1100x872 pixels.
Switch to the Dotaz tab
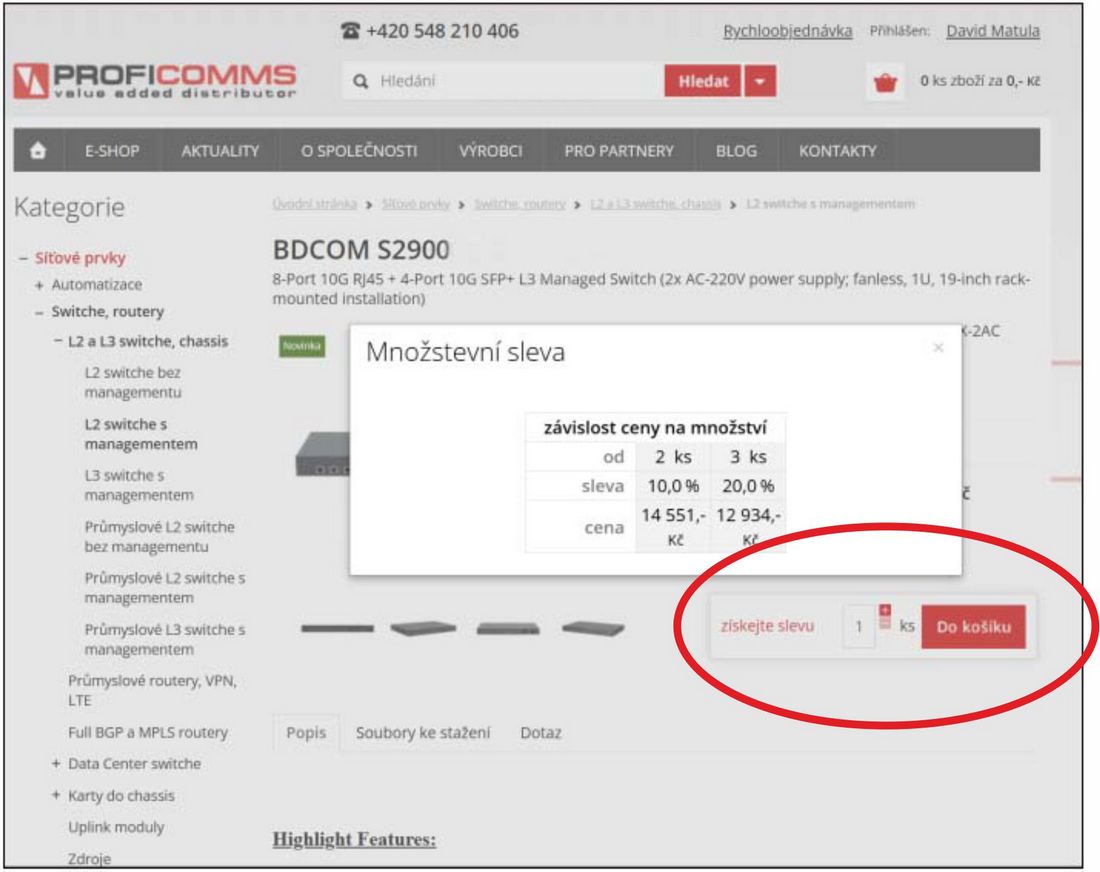[x=541, y=733]
